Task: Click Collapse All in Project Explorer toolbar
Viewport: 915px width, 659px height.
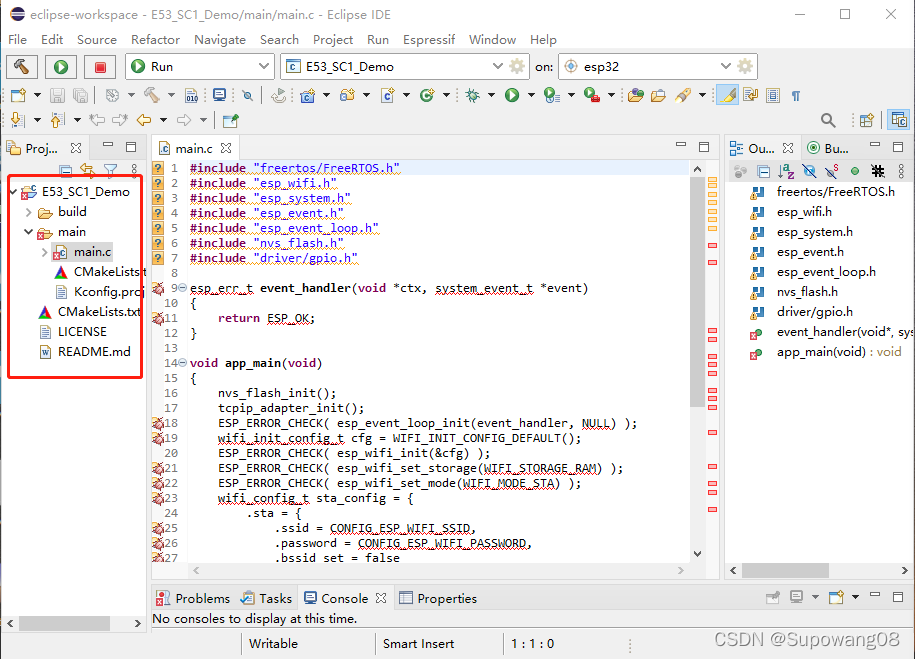Action: [66, 170]
